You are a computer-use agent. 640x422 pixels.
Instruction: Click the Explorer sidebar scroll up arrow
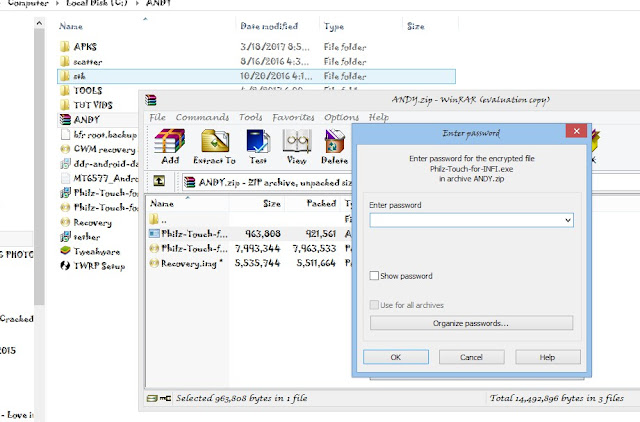click(x=39, y=24)
